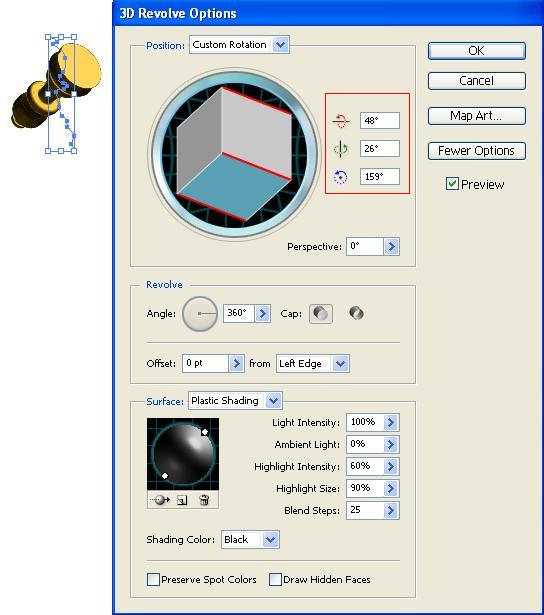
Task: Delete the selected light with trash icon
Action: [x=204, y=500]
